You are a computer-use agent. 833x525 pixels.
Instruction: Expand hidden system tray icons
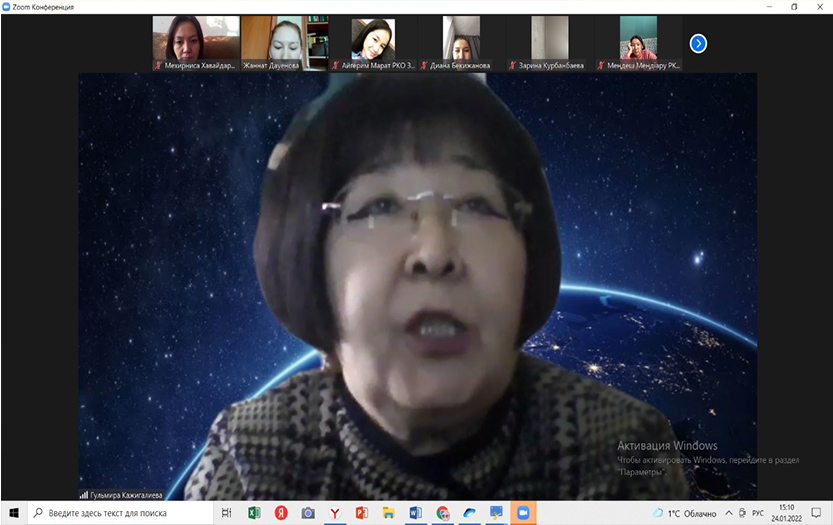(x=726, y=513)
